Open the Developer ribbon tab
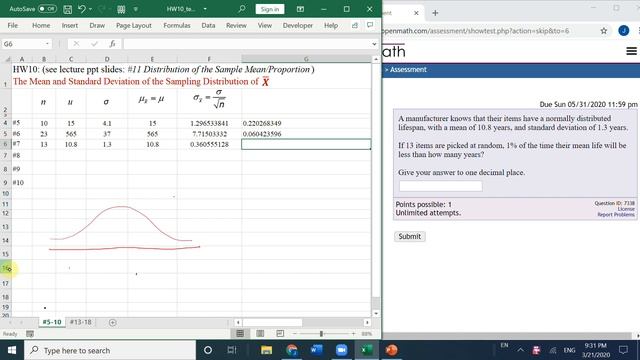The height and width of the screenshot is (360, 640). click(x=298, y=25)
